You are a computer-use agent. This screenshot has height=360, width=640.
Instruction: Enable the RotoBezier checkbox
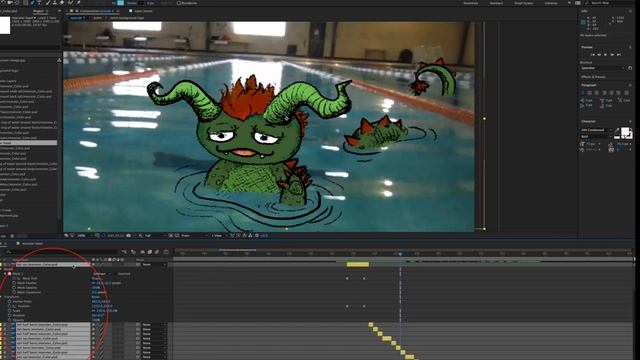click(x=178, y=3)
